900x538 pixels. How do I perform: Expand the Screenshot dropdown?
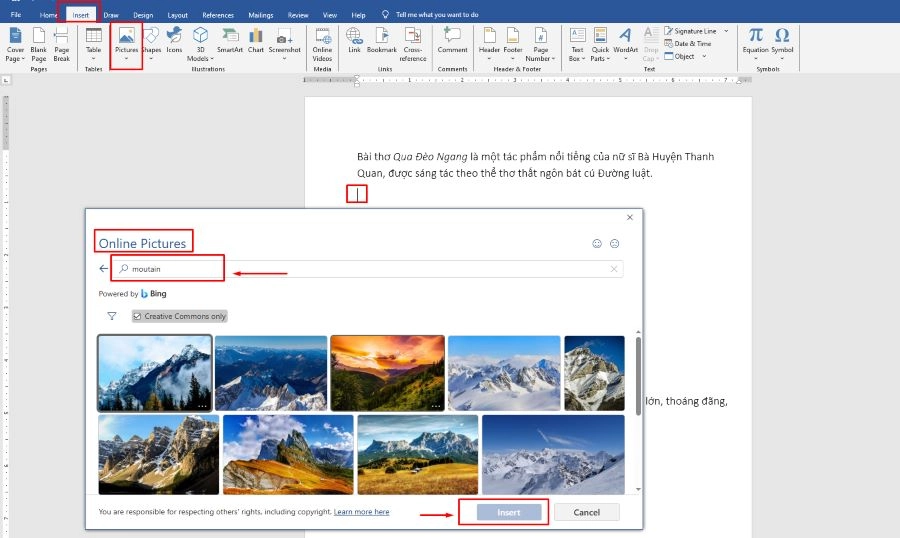tap(284, 58)
